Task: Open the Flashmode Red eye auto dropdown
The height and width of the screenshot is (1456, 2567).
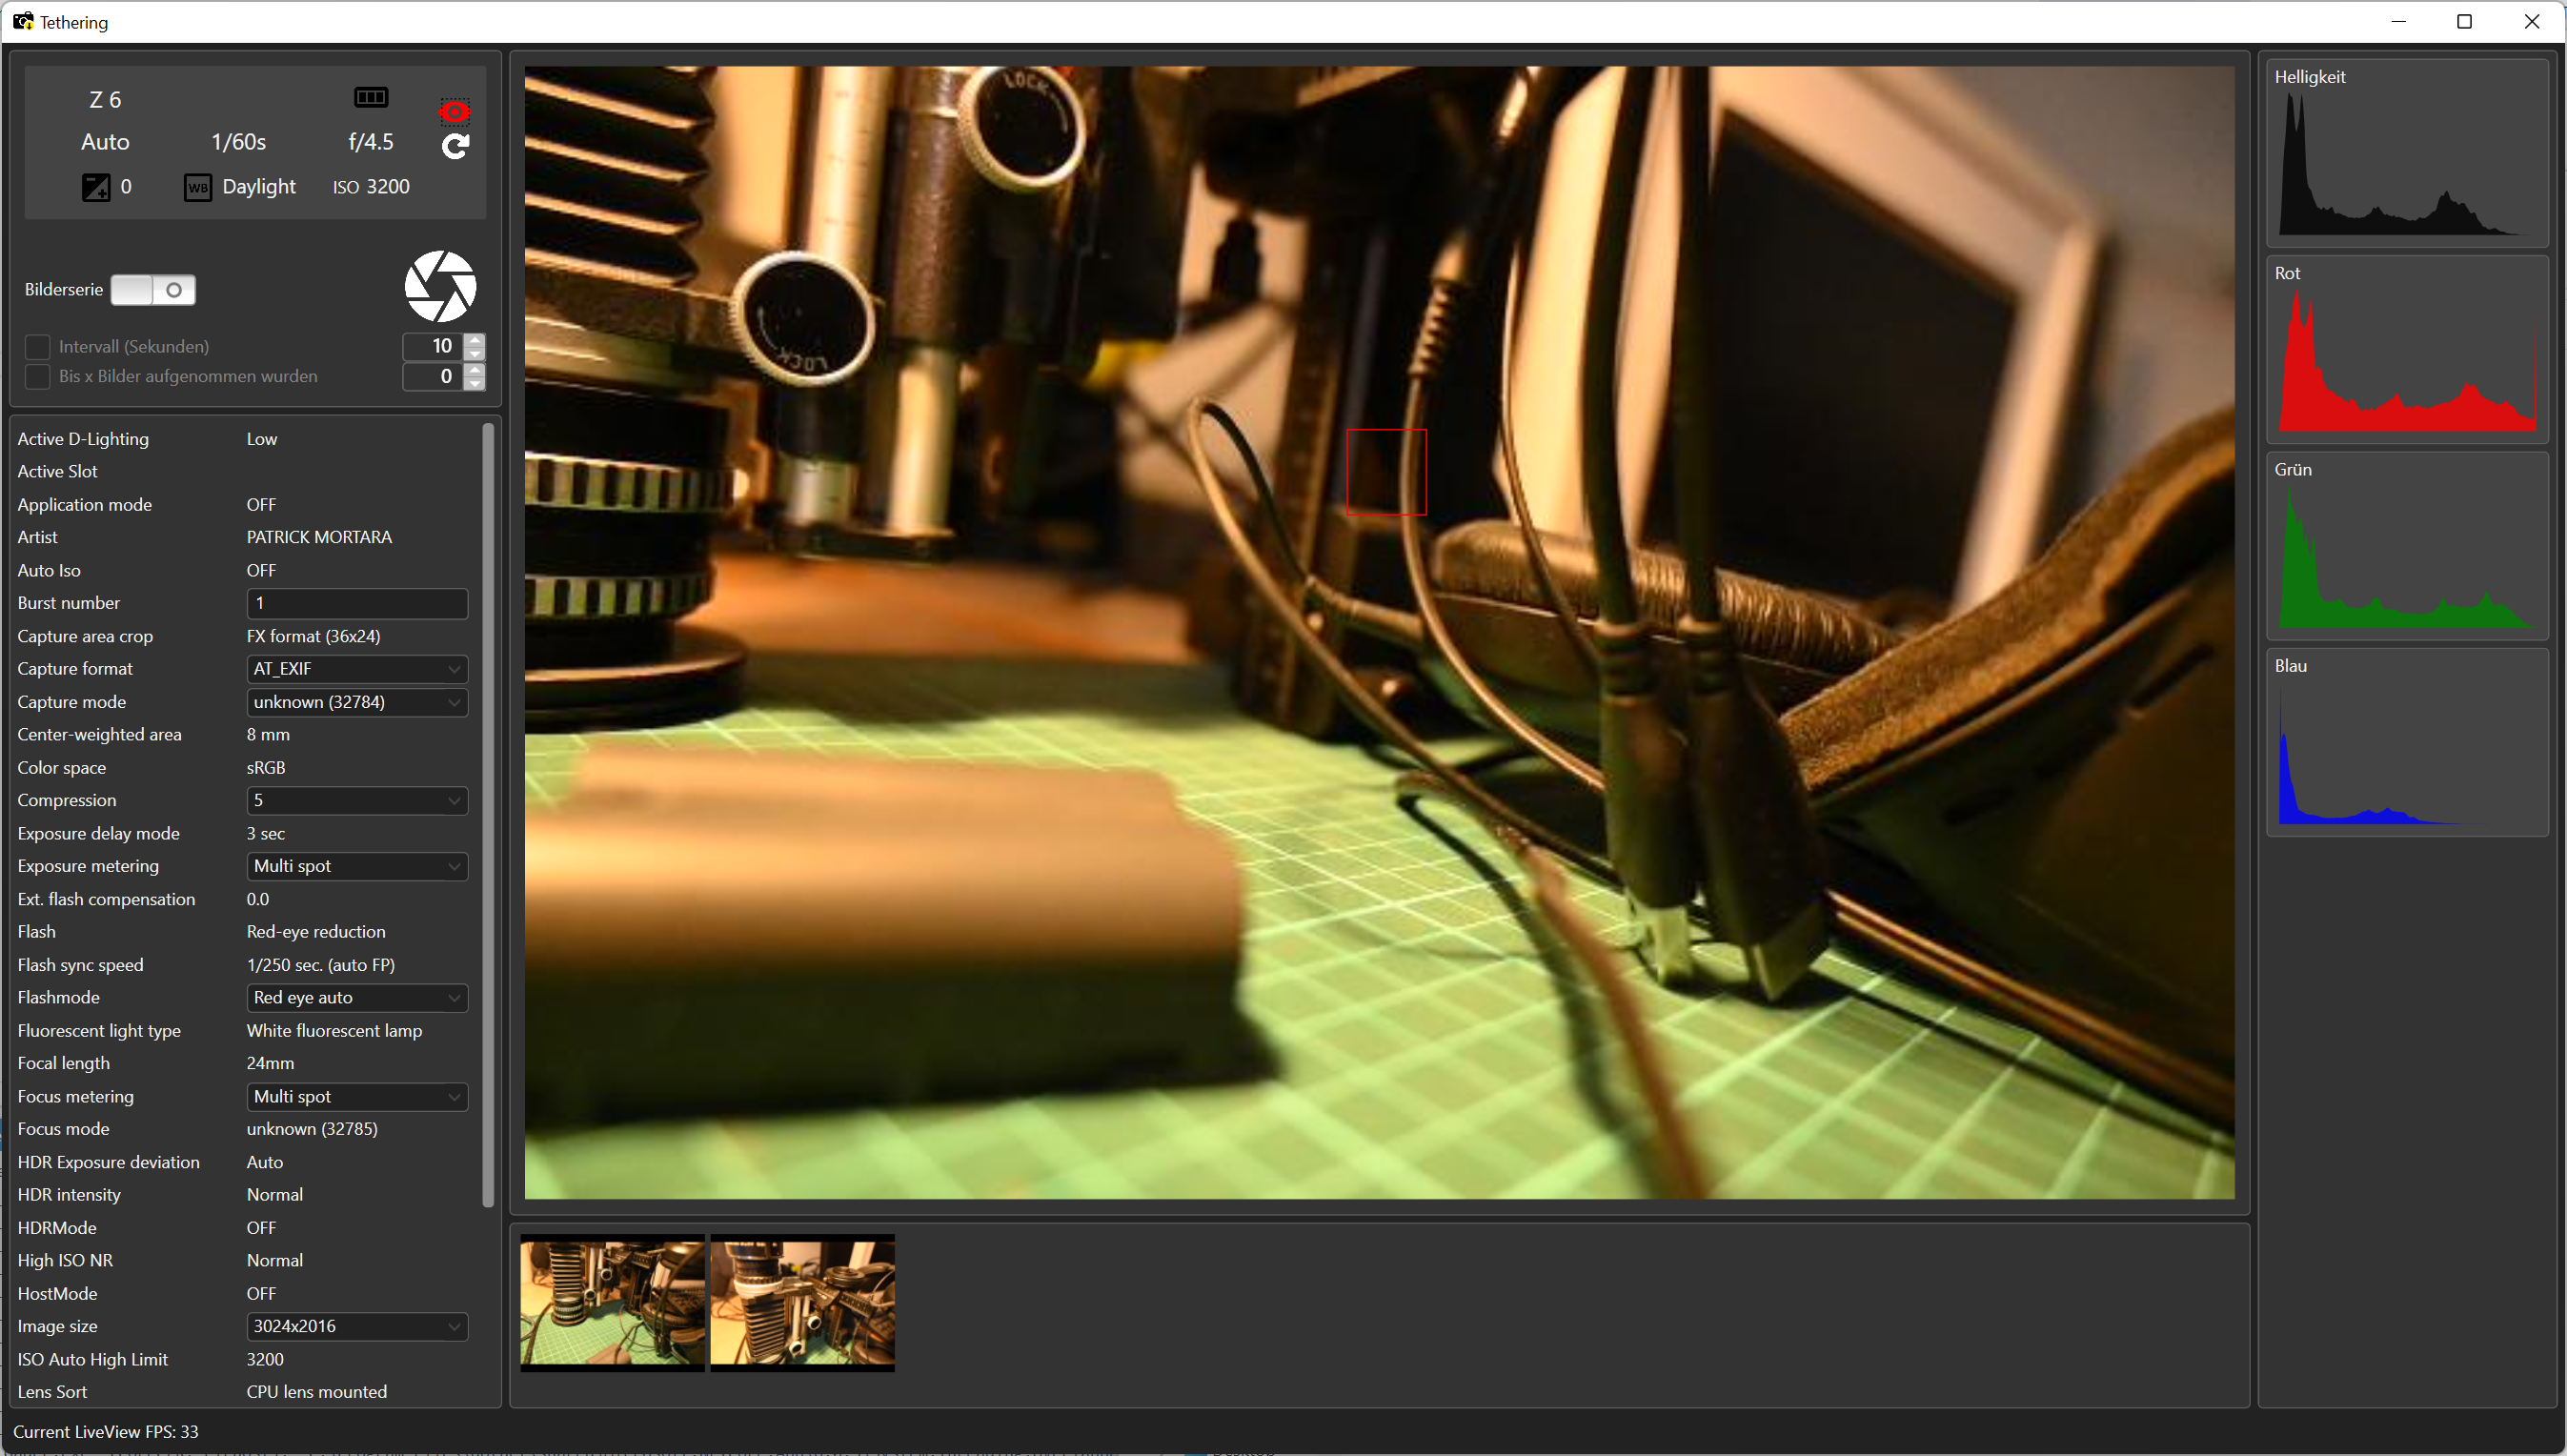Action: tap(356, 997)
